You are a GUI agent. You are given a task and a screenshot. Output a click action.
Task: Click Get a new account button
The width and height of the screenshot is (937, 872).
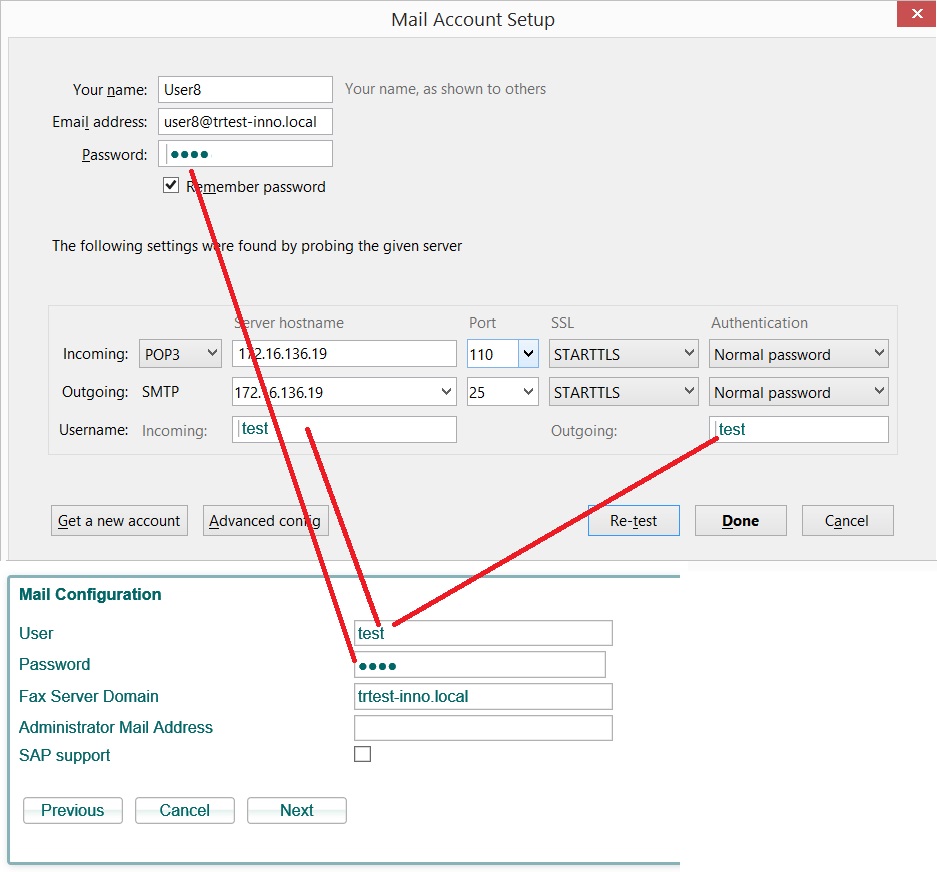pyautogui.click(x=119, y=520)
